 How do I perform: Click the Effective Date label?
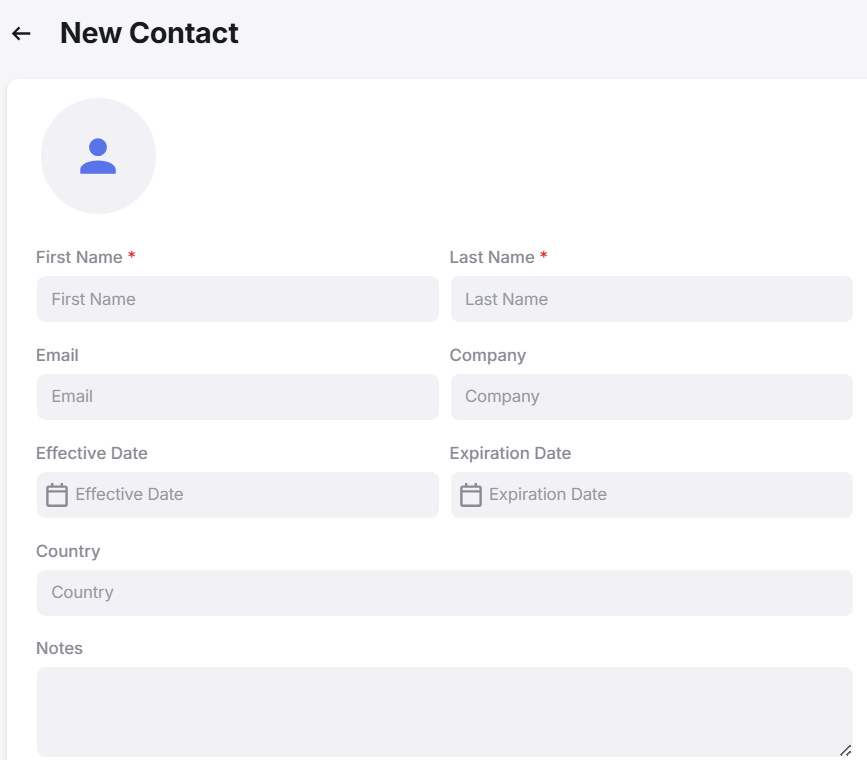pos(92,453)
